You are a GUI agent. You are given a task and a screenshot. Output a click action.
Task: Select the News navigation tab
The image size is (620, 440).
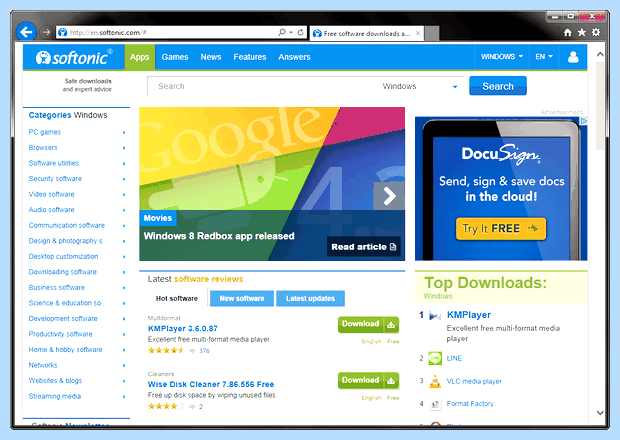point(211,57)
